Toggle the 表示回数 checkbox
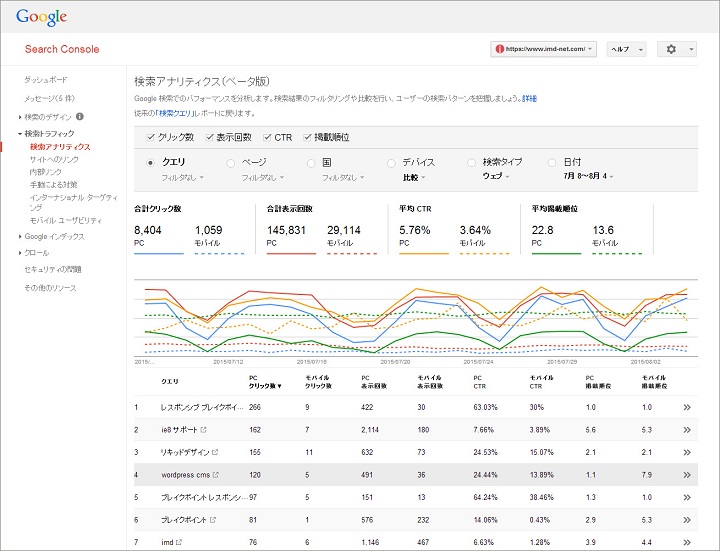Screen dimensions: 720x551 tap(209, 137)
